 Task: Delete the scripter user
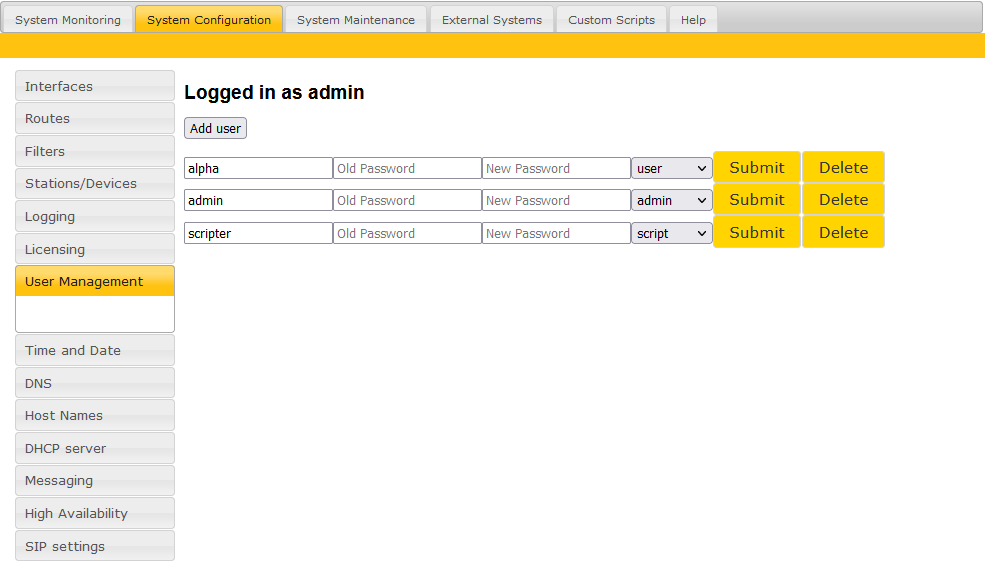pos(843,232)
